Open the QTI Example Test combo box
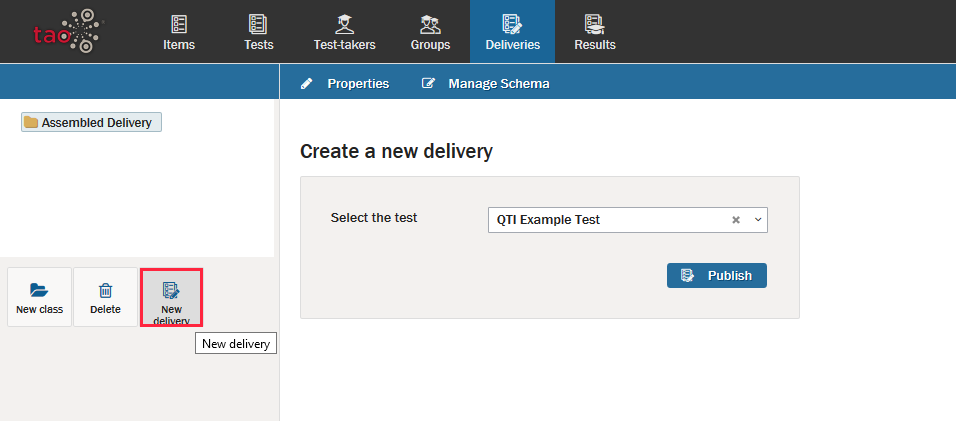The image size is (956, 421). 605,220
